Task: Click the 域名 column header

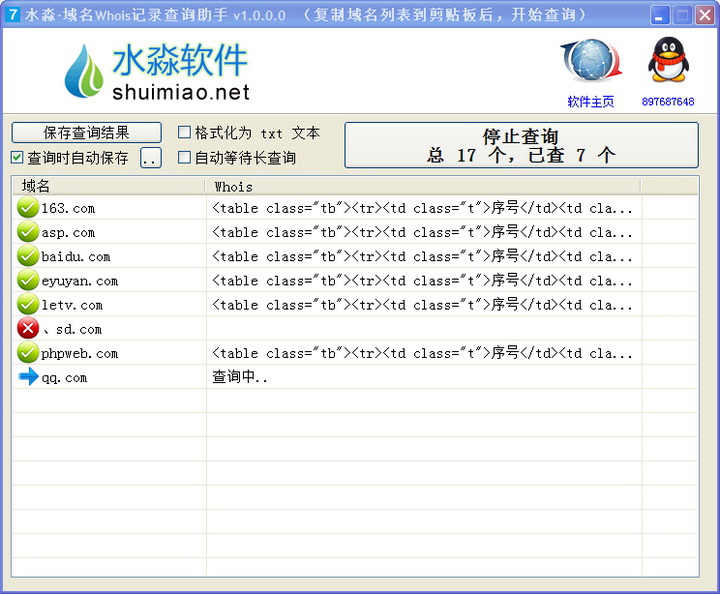Action: [x=108, y=186]
